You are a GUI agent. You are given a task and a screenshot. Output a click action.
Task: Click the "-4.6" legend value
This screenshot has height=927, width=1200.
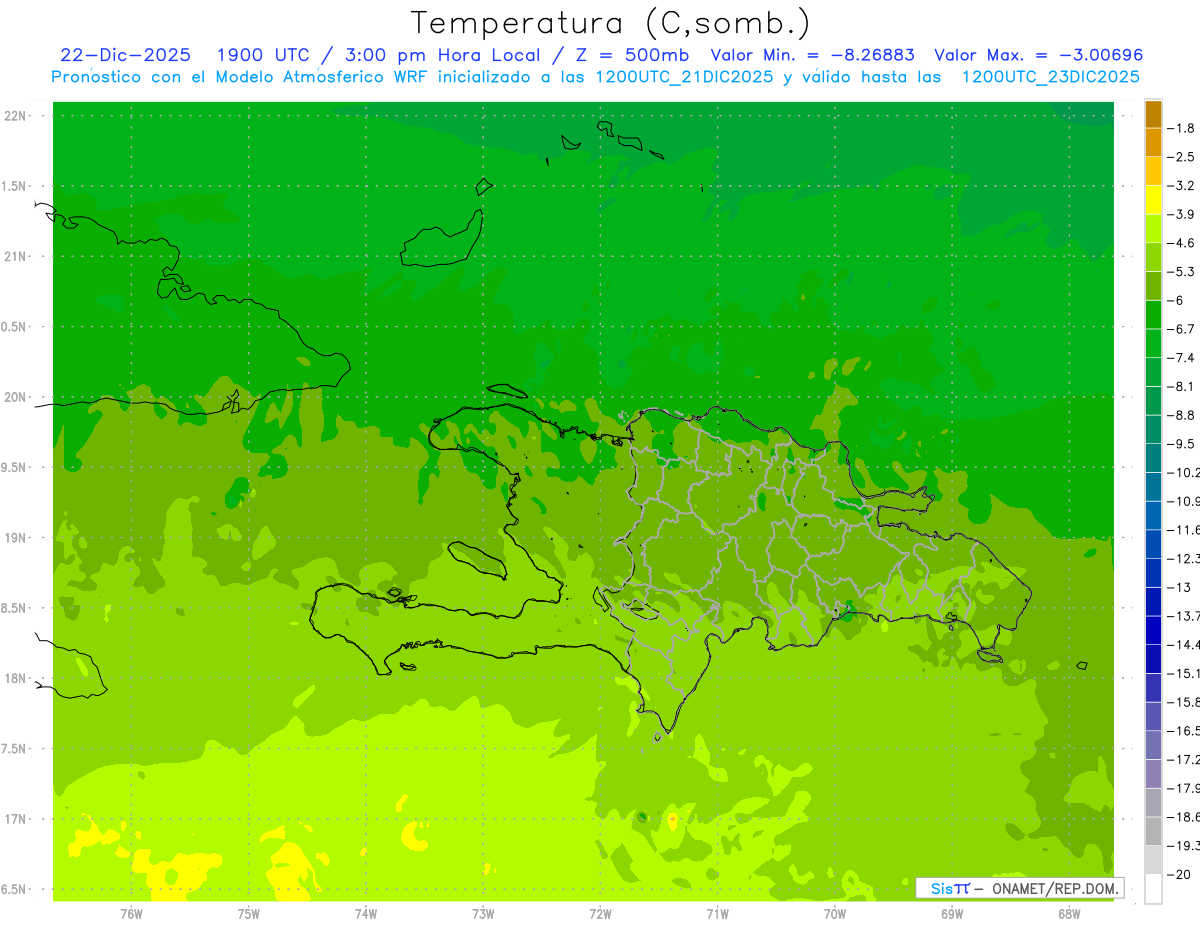pos(1183,243)
